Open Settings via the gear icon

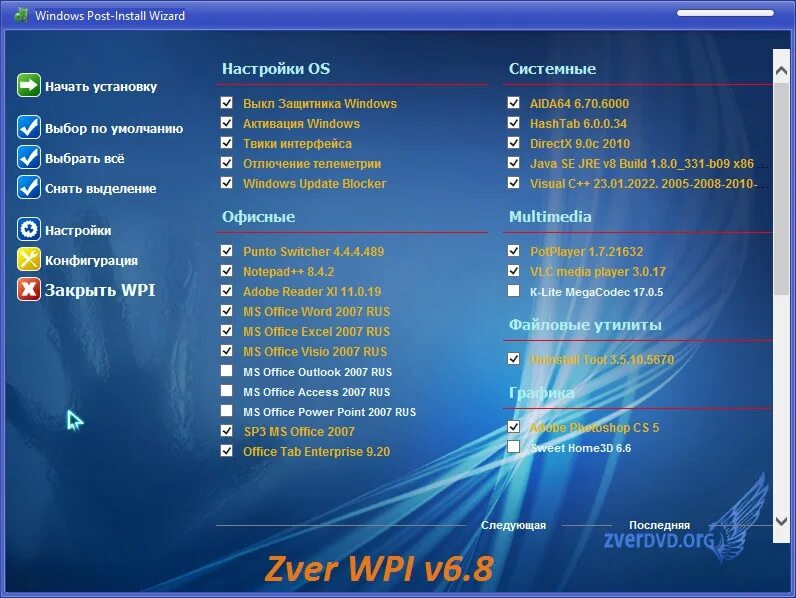tap(28, 229)
